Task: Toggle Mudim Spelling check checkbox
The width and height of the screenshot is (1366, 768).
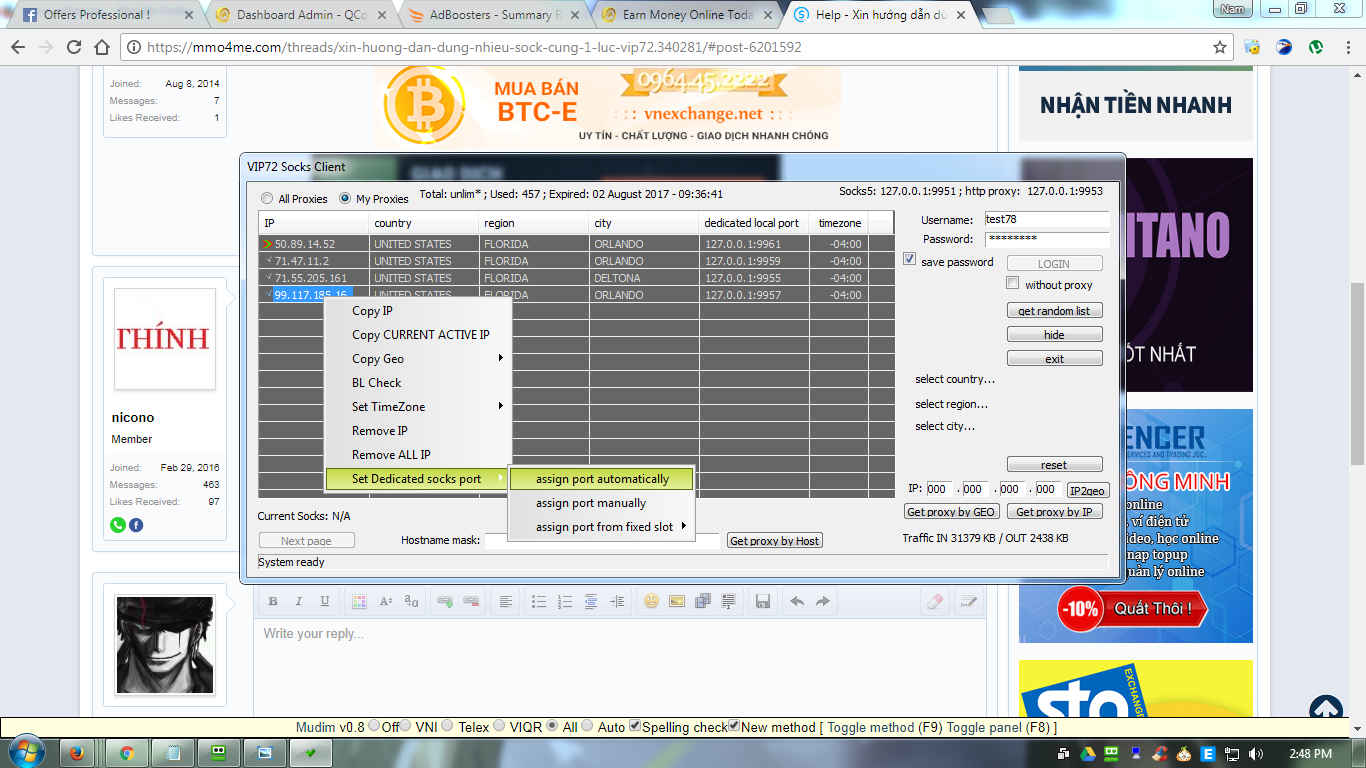Action: 634,727
